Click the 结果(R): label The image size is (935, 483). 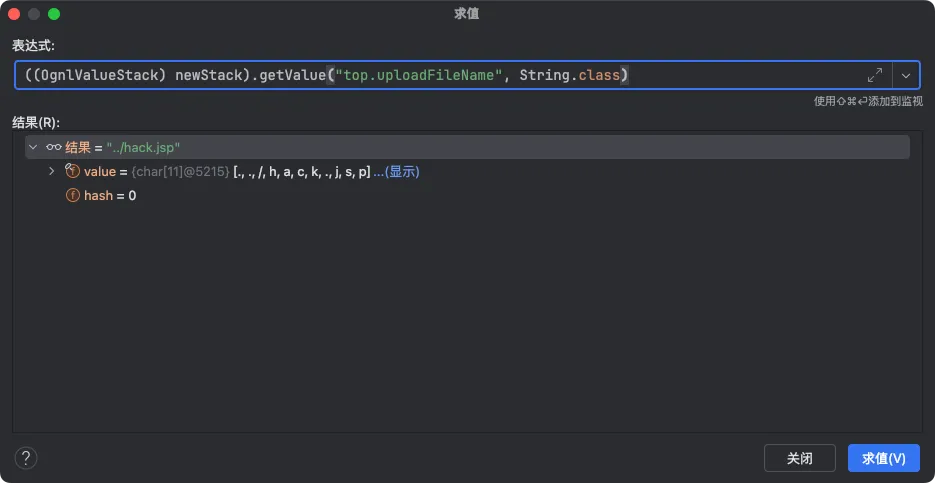tap(36, 122)
